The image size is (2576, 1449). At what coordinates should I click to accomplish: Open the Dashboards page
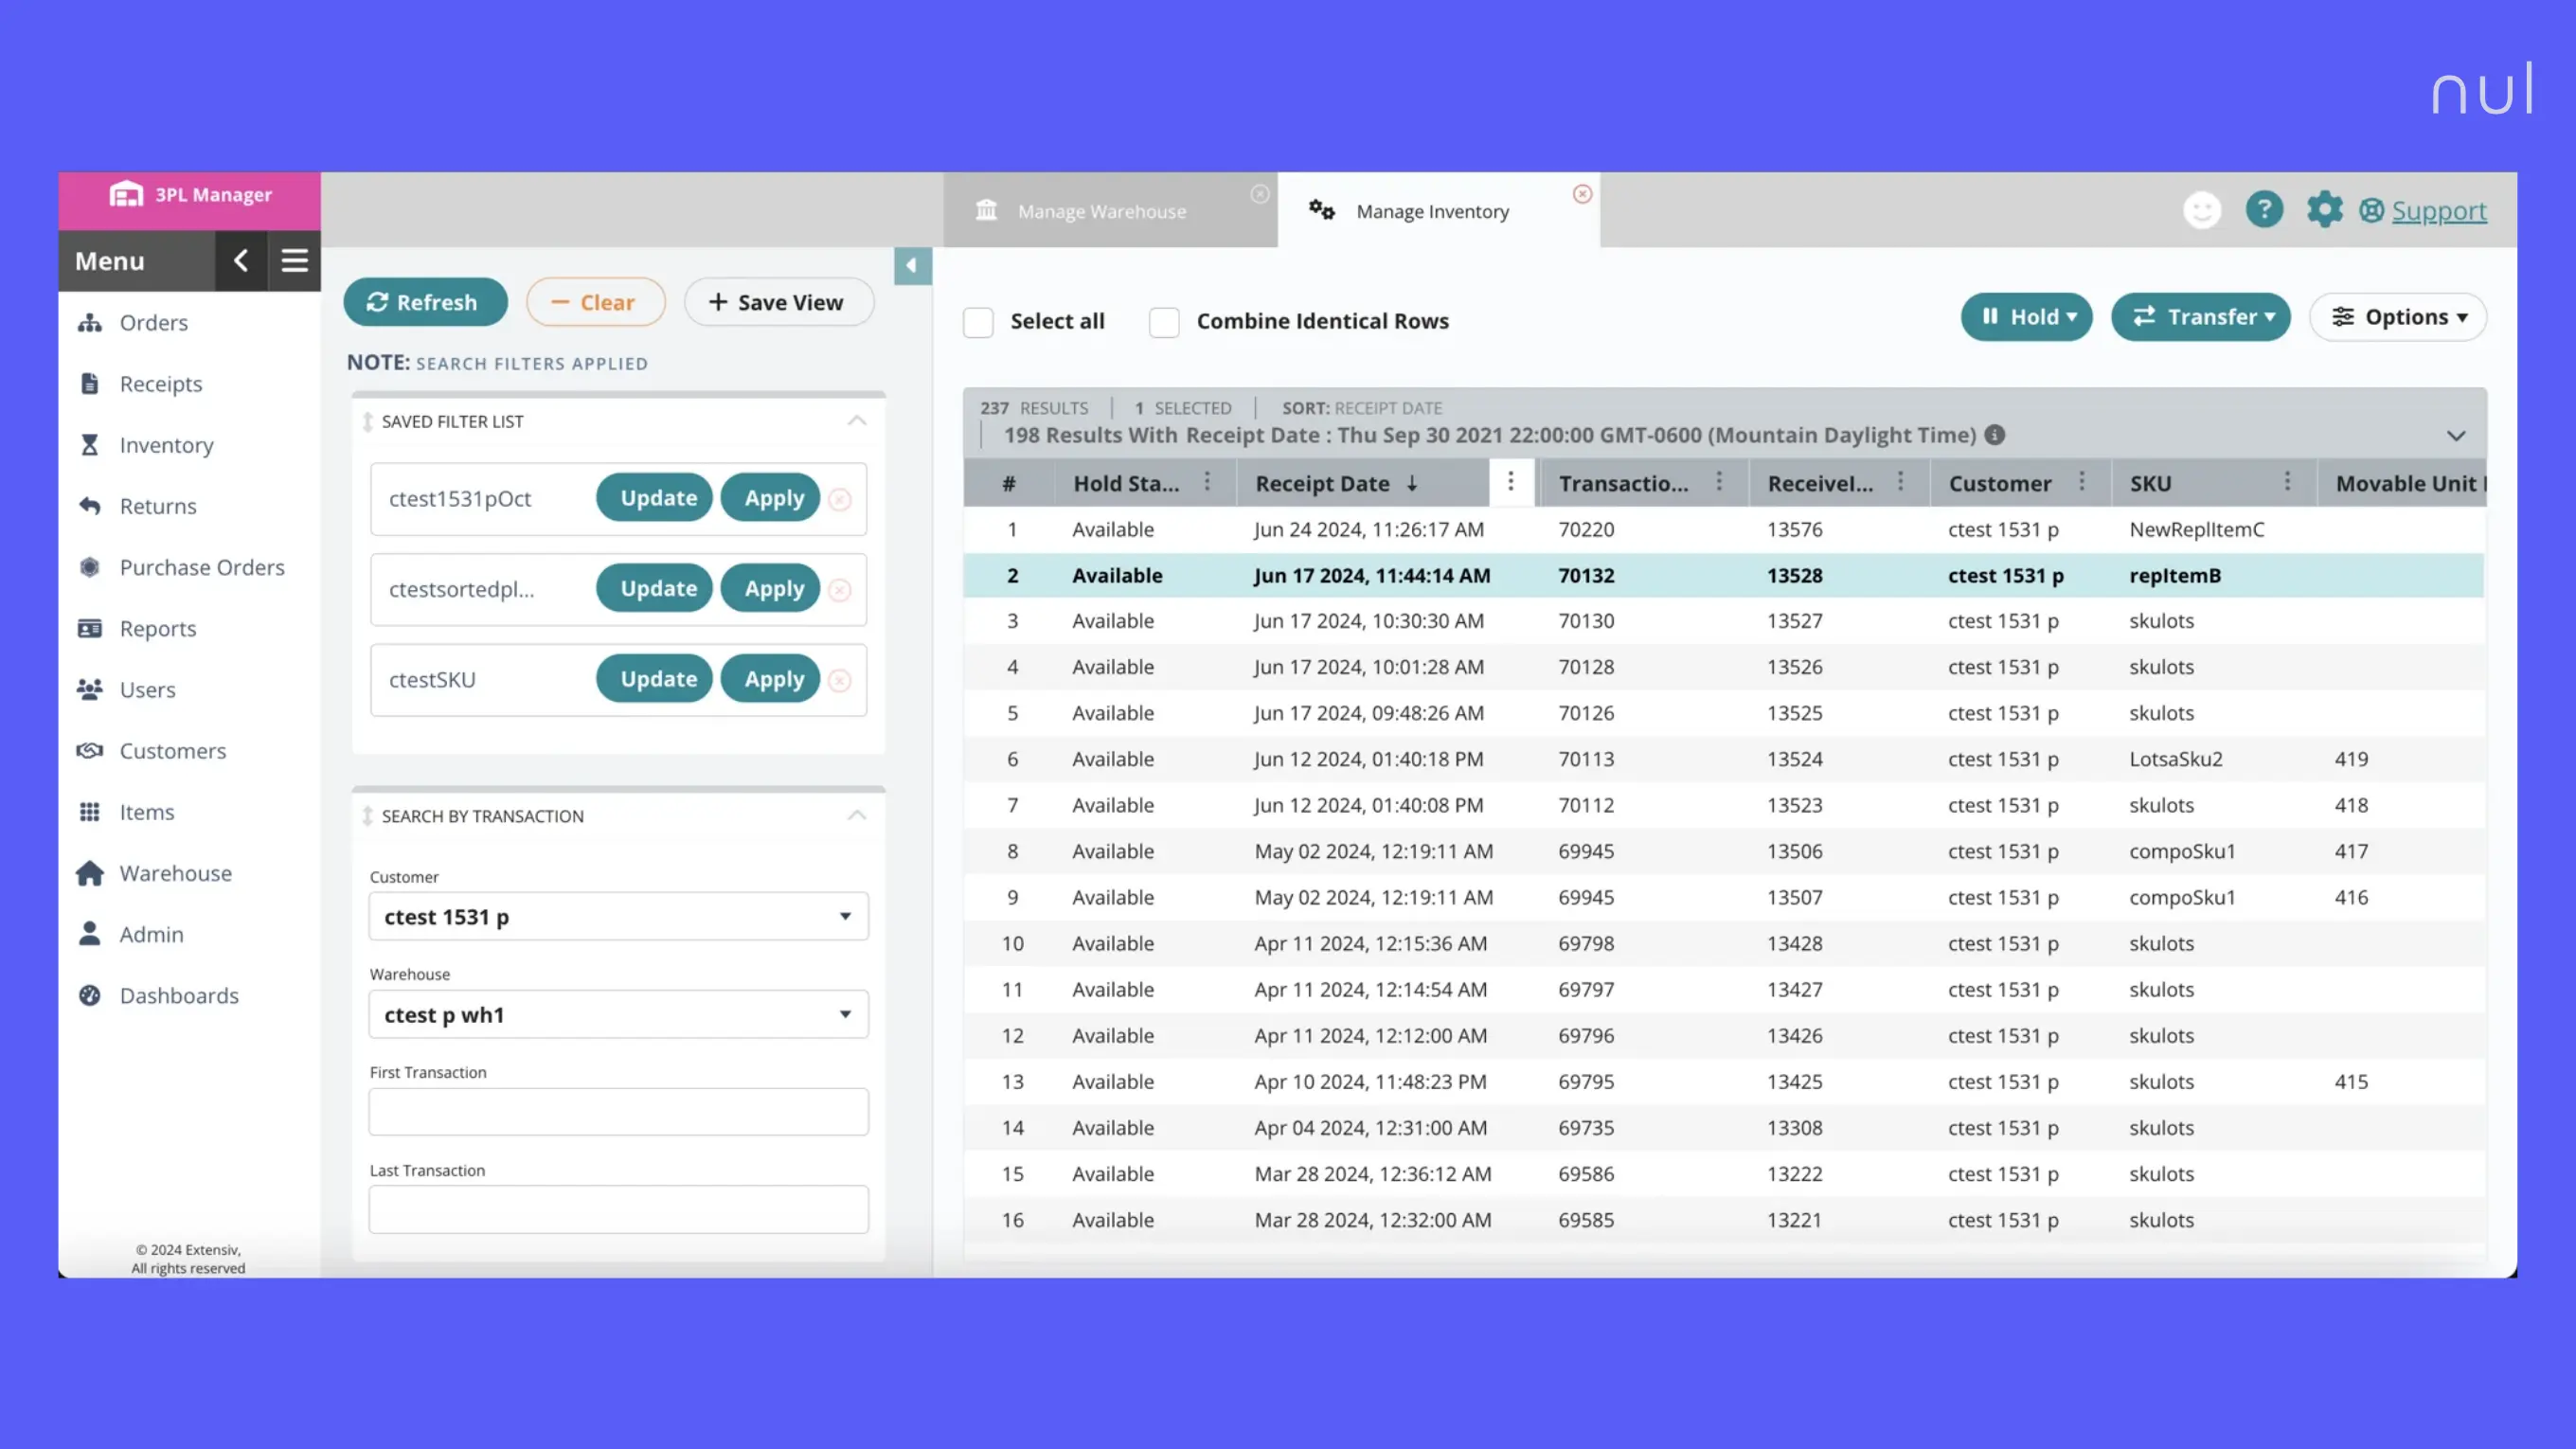click(178, 995)
